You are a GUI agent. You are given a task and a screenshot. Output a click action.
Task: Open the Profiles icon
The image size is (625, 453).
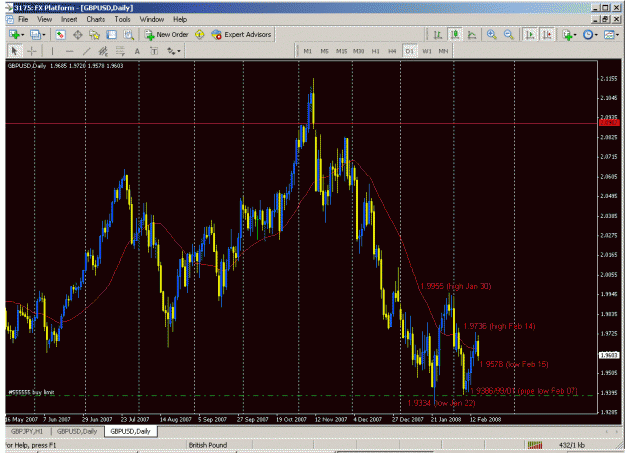(35, 35)
